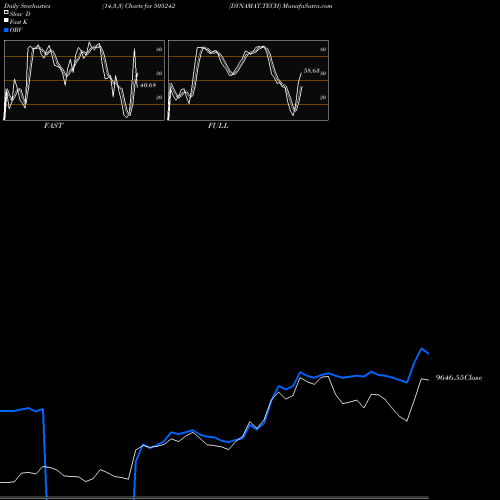500x500 pixels.
Task: Click the FULL stochastic chart panel
Action: click(x=248, y=80)
